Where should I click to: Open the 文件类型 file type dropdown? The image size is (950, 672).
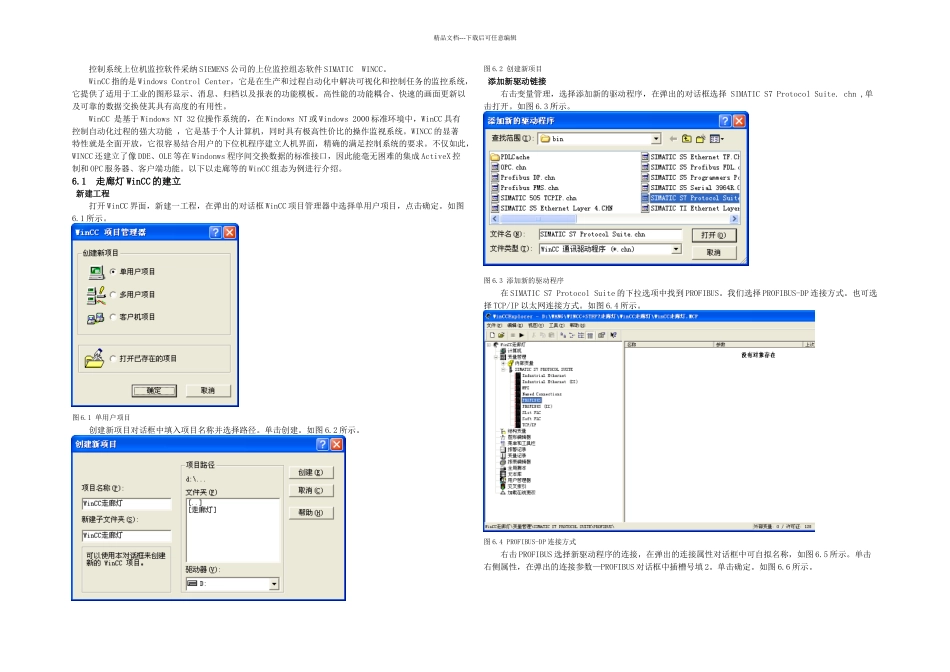pos(676,249)
